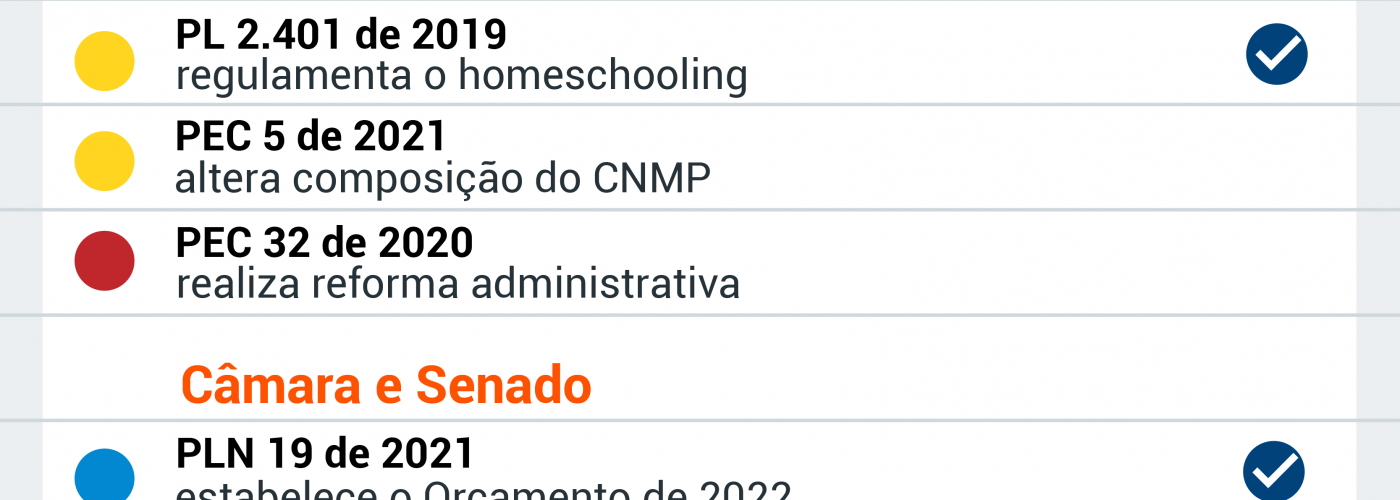Click the gray strip on the left edge

click(20, 250)
